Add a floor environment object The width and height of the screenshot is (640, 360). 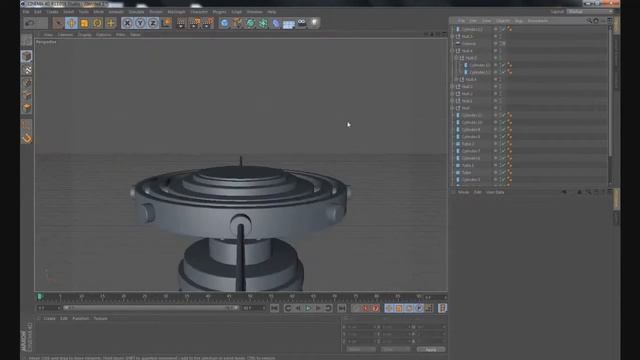pos(289,24)
